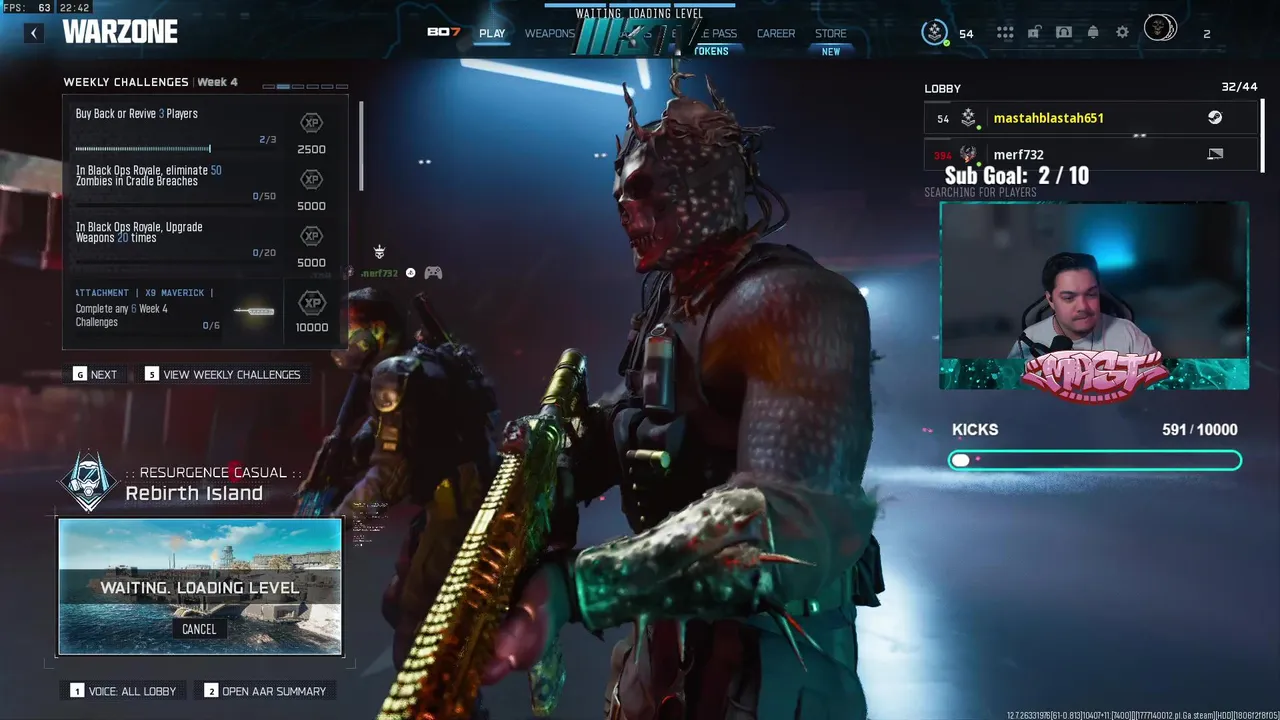Click the 32/44 lobby count
This screenshot has width=1280, height=720.
click(1239, 87)
